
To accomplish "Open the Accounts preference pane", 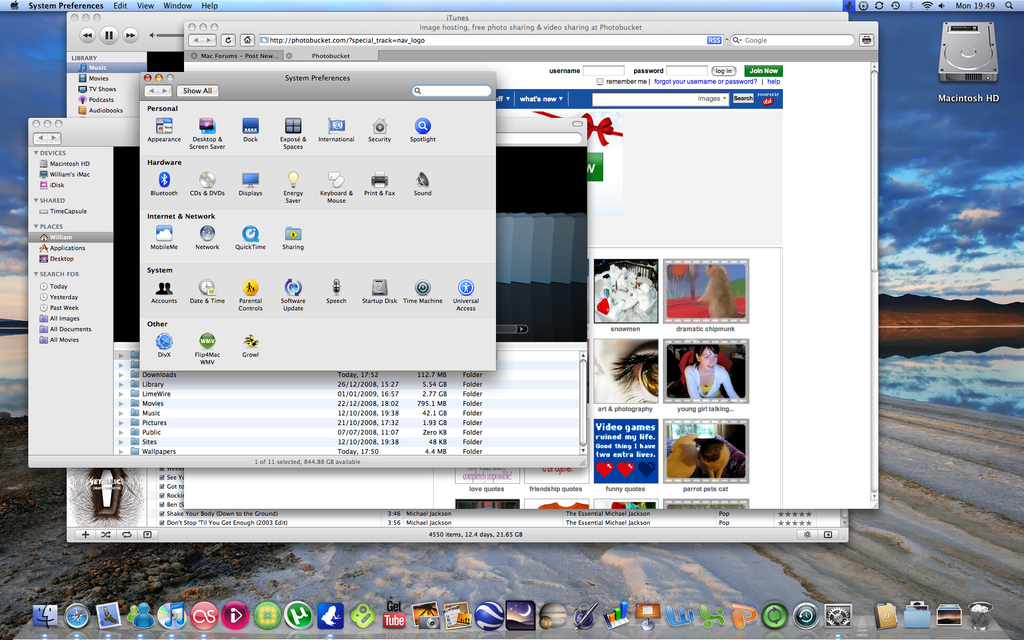I will (164, 291).
